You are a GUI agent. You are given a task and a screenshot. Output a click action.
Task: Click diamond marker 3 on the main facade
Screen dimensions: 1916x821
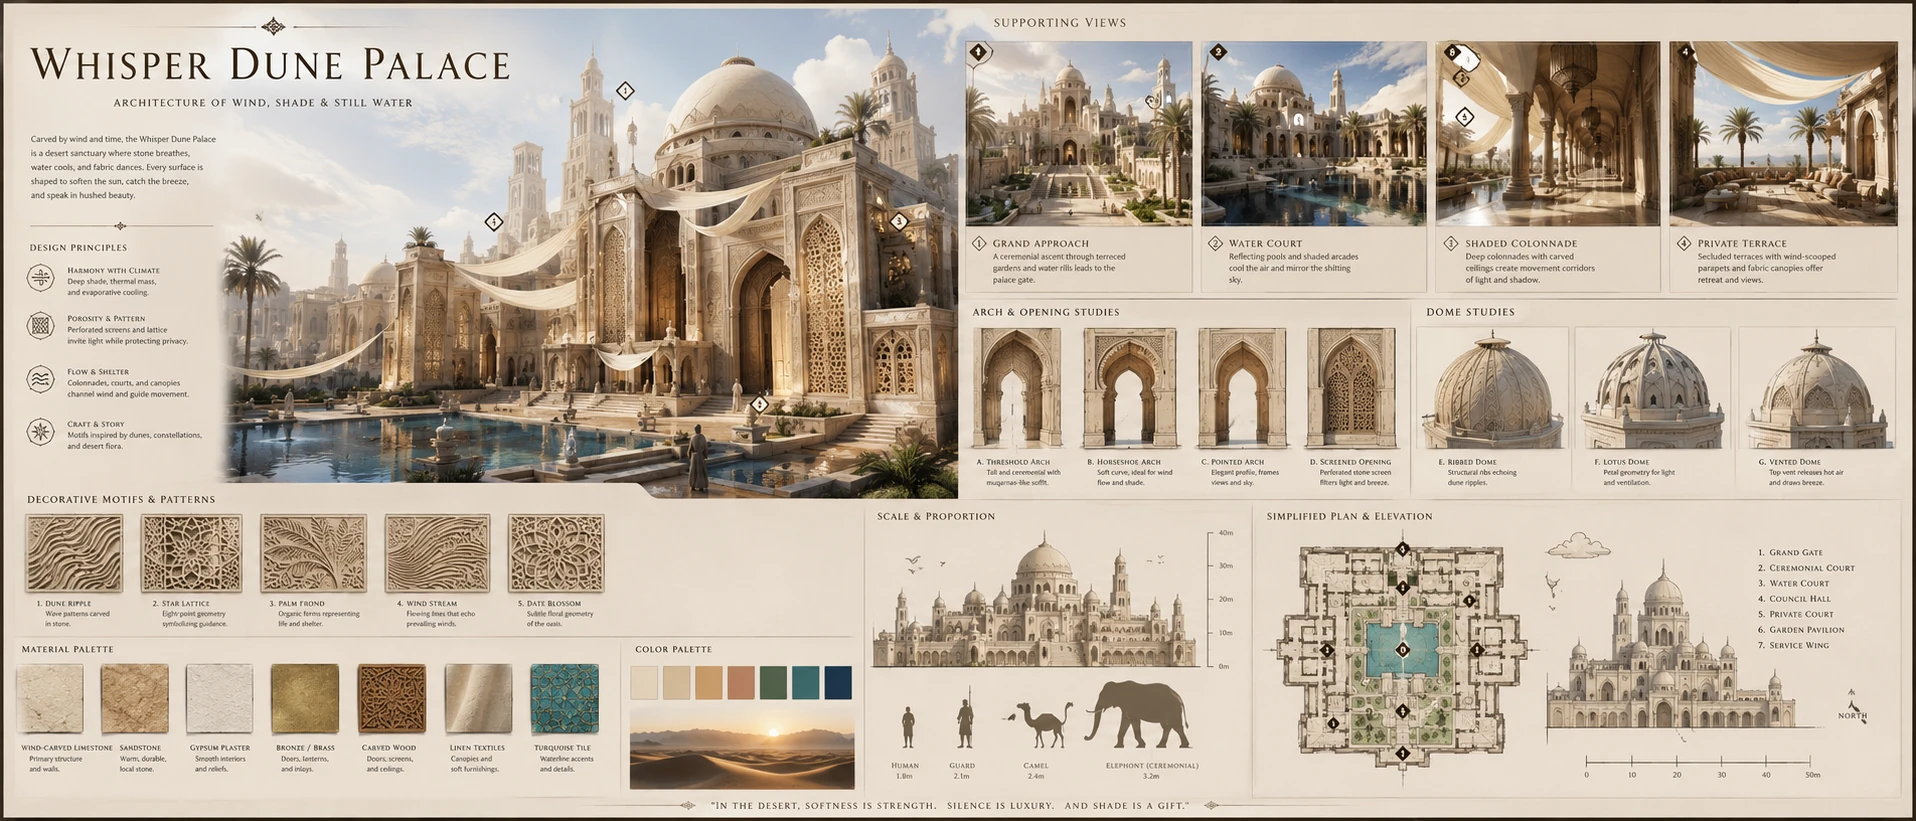point(899,221)
